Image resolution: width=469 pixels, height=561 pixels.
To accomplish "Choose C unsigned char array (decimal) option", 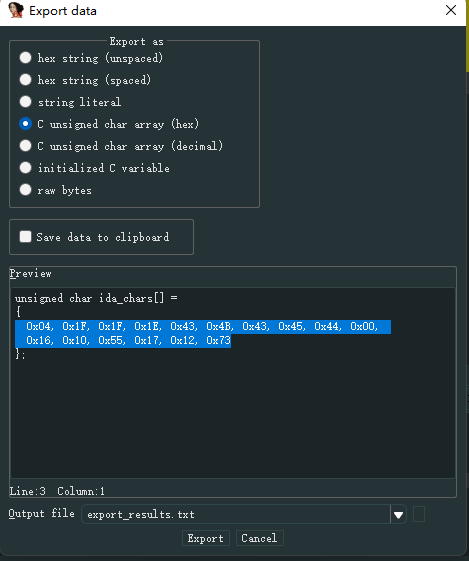I will click(x=25, y=146).
